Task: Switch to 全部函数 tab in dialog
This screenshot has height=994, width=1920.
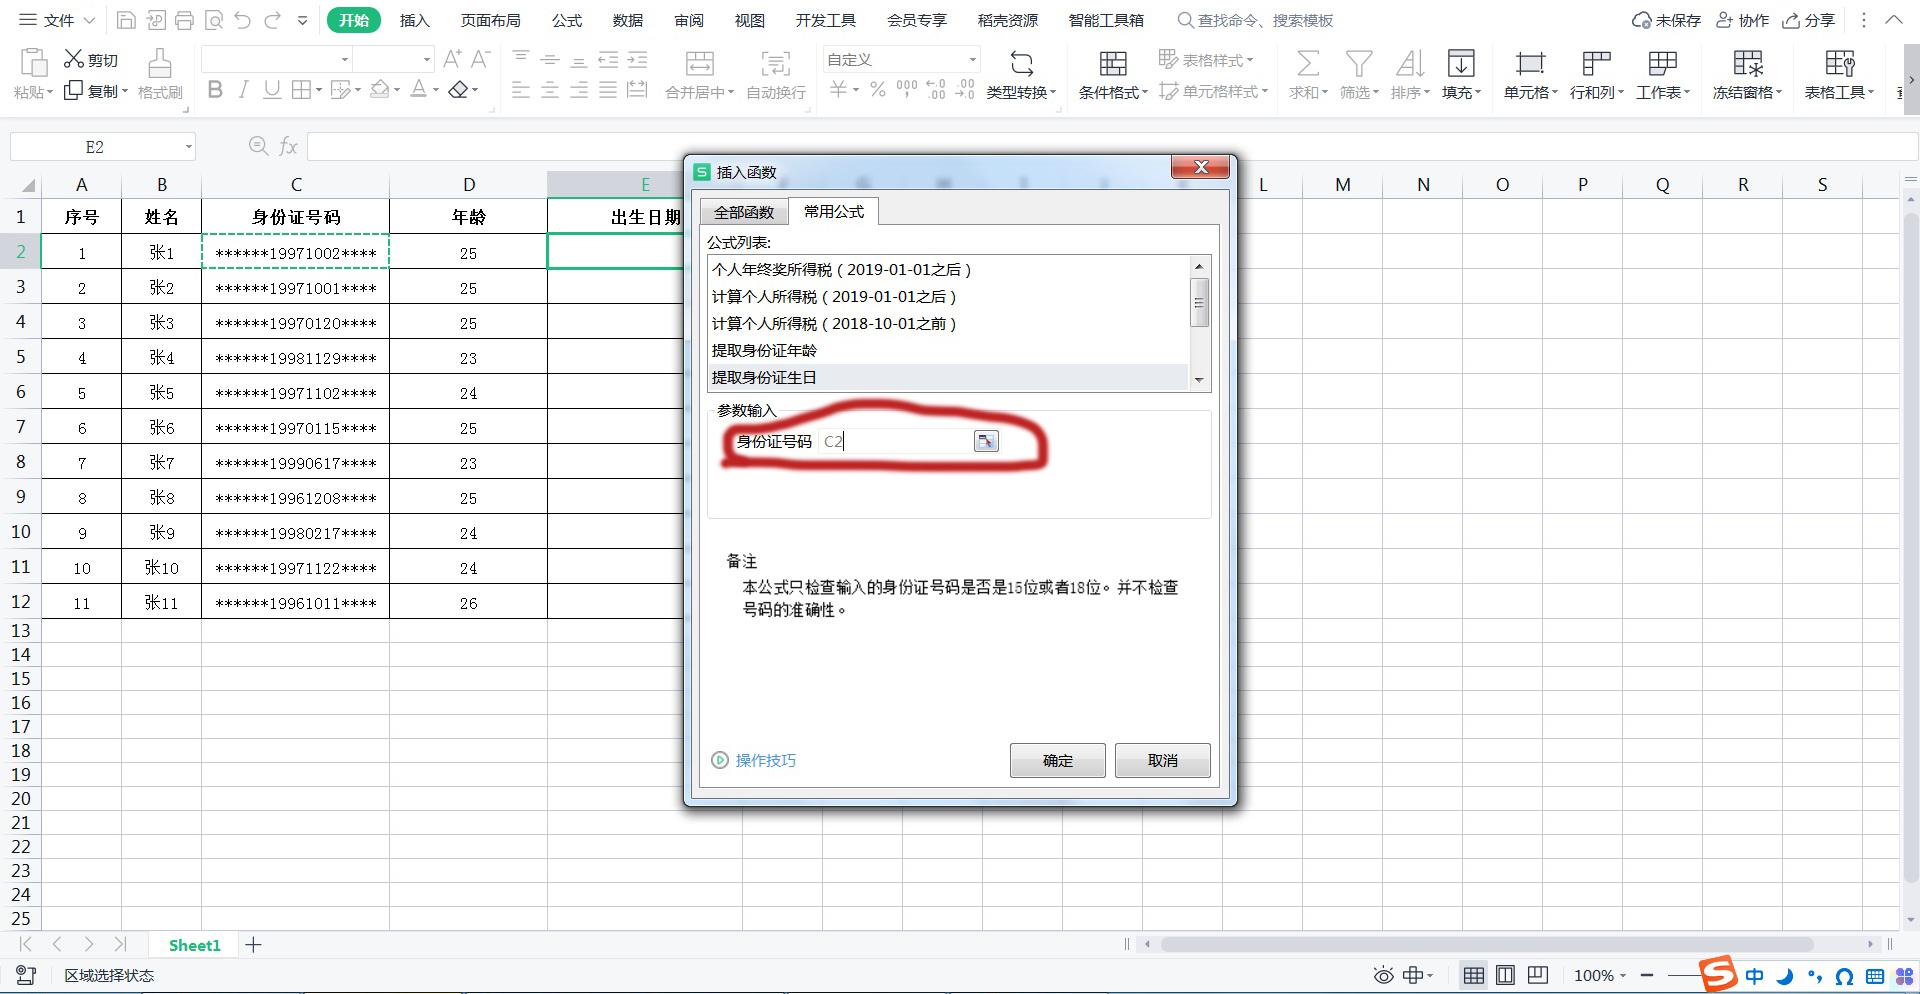Action: (x=744, y=212)
